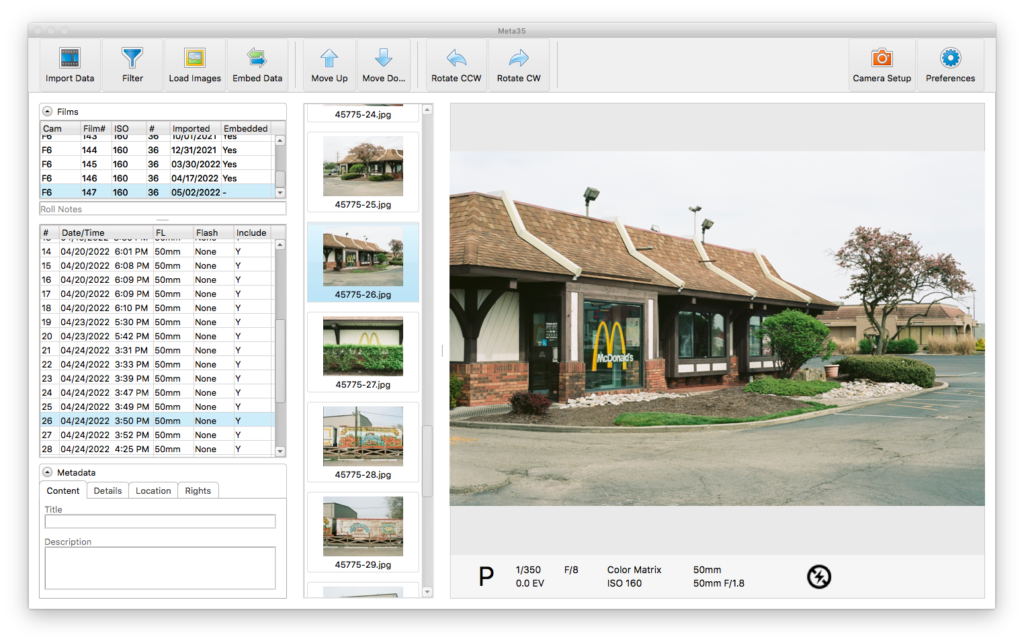
Task: Sort films by the Embedded column header
Action: (246, 129)
